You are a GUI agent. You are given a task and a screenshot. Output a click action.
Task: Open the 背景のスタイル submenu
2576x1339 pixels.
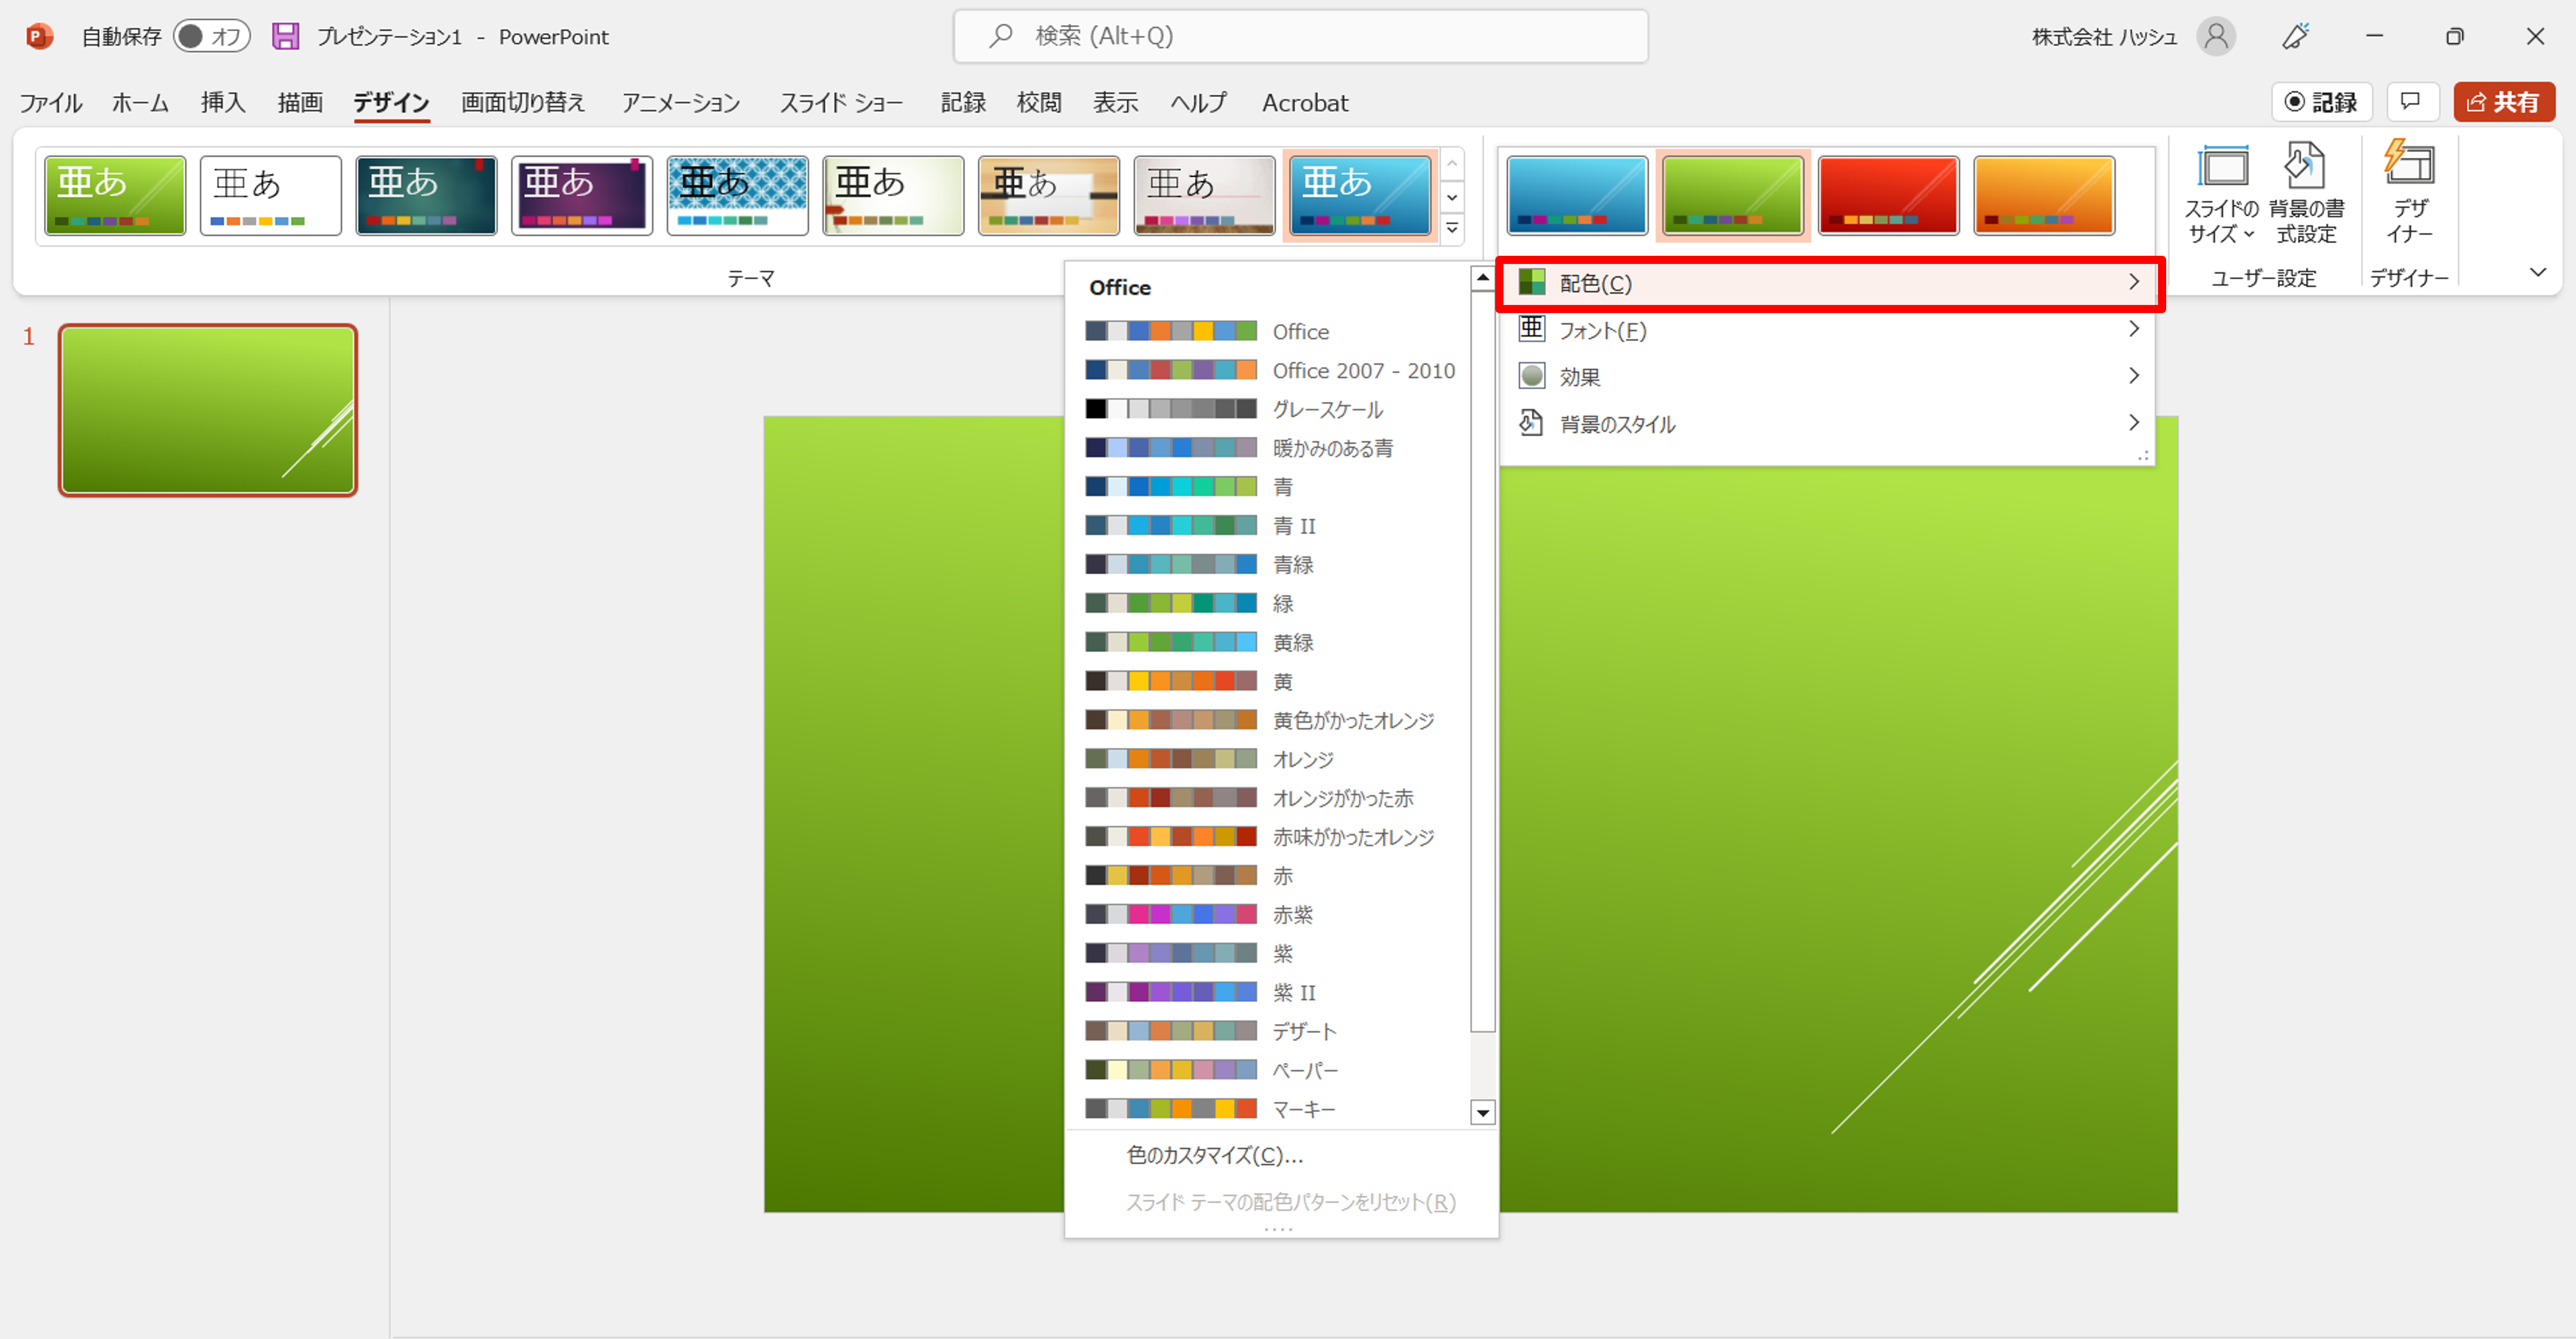1829,423
